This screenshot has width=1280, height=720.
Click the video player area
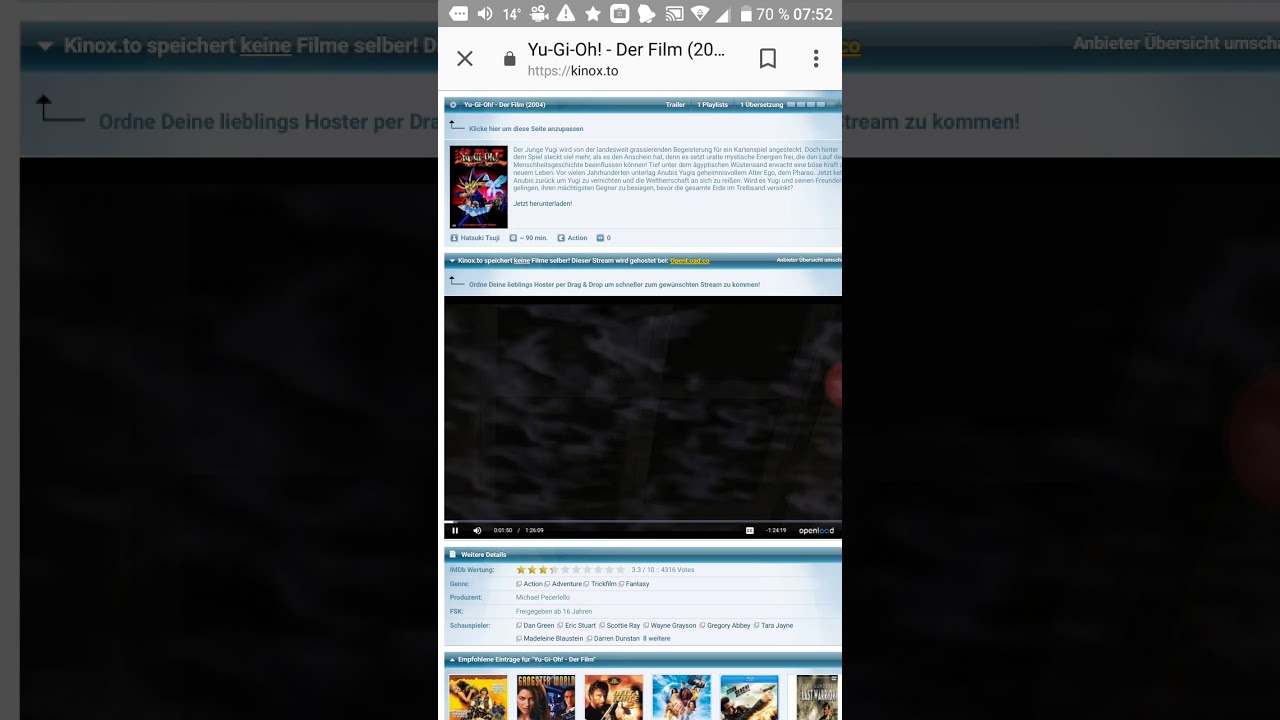(x=643, y=408)
